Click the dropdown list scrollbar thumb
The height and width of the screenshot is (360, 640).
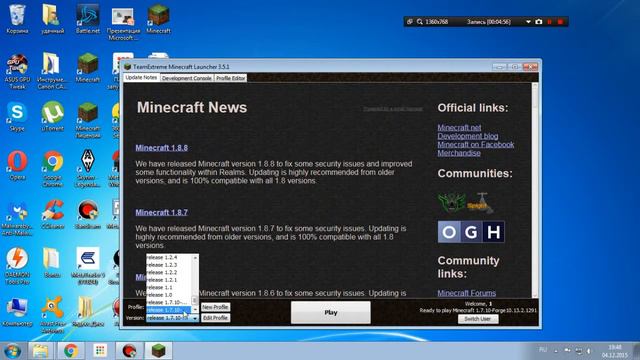(195, 300)
